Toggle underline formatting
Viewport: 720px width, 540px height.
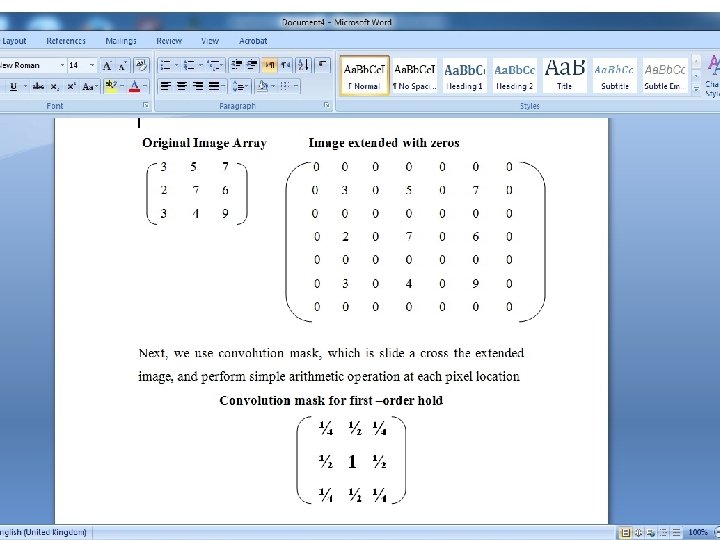tap(13, 86)
